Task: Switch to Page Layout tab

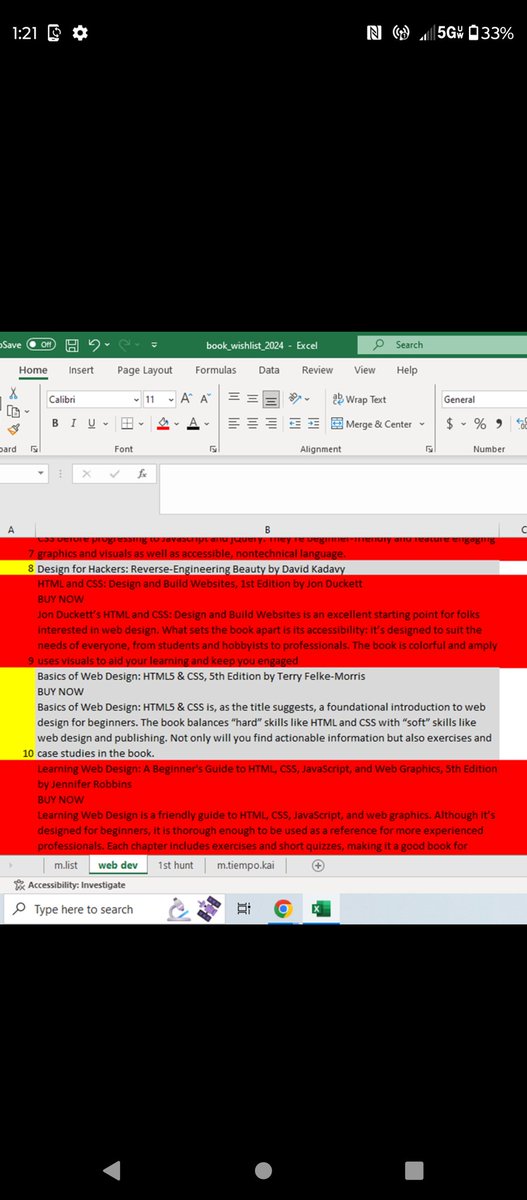Action: tap(145, 370)
